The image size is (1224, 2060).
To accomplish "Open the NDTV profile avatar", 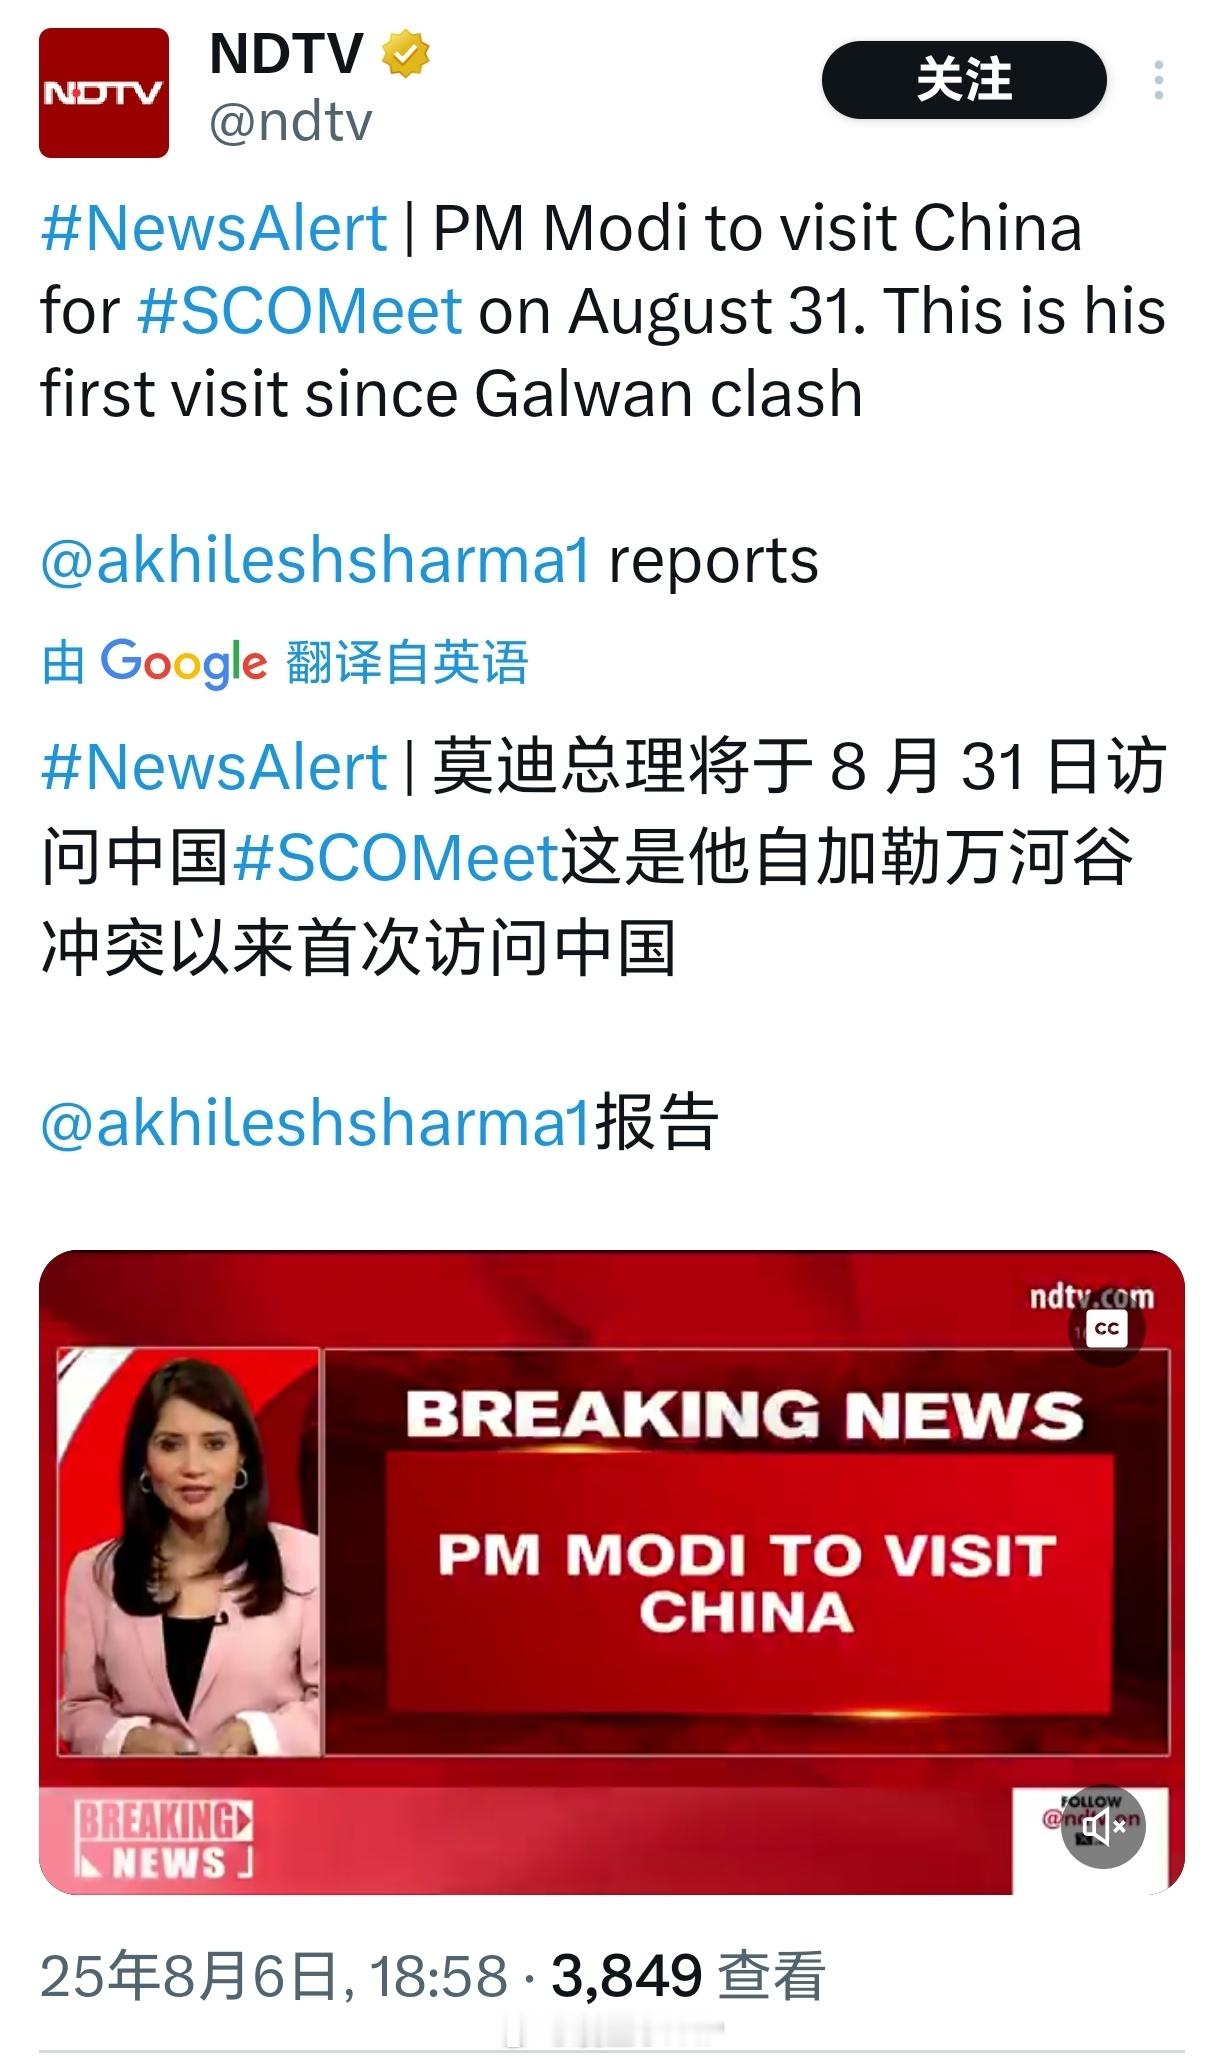I will [x=104, y=93].
